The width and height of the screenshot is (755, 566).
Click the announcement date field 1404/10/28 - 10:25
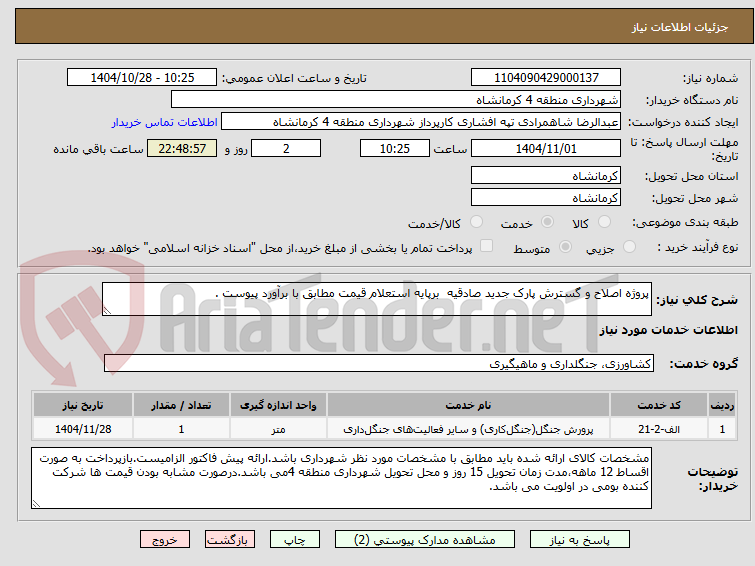[x=142, y=78]
